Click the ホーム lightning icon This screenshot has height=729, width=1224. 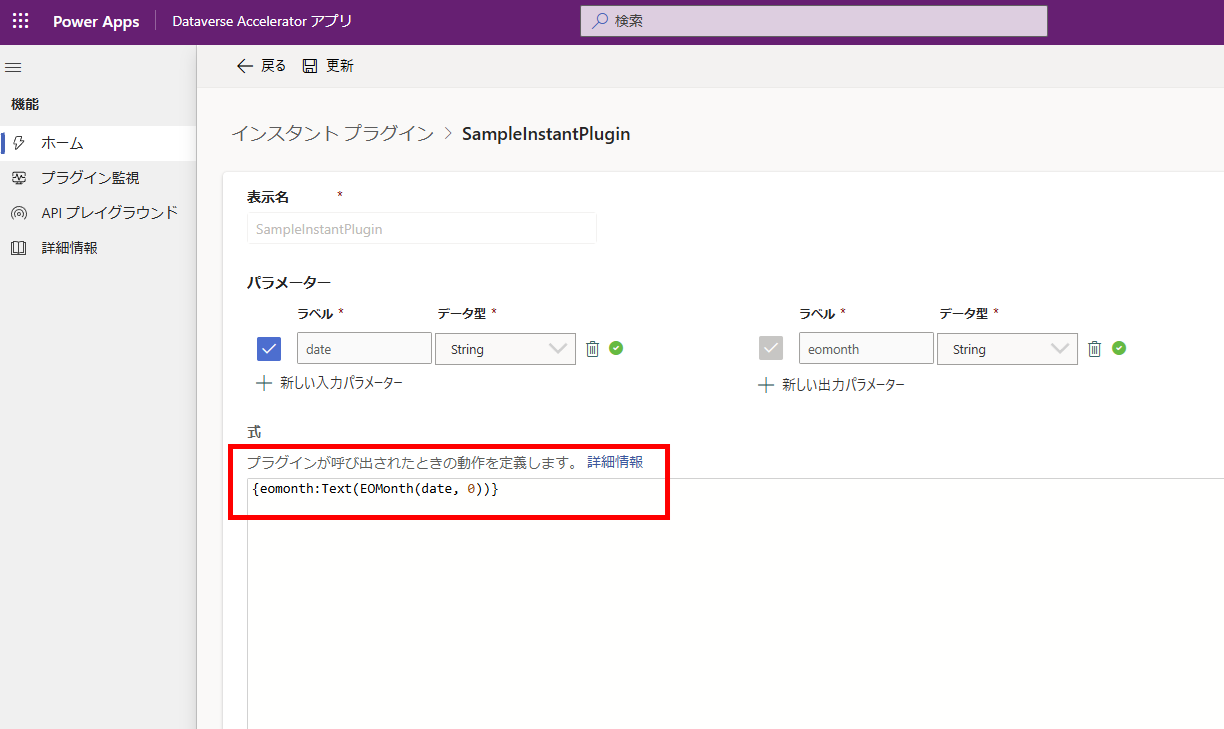coord(19,143)
